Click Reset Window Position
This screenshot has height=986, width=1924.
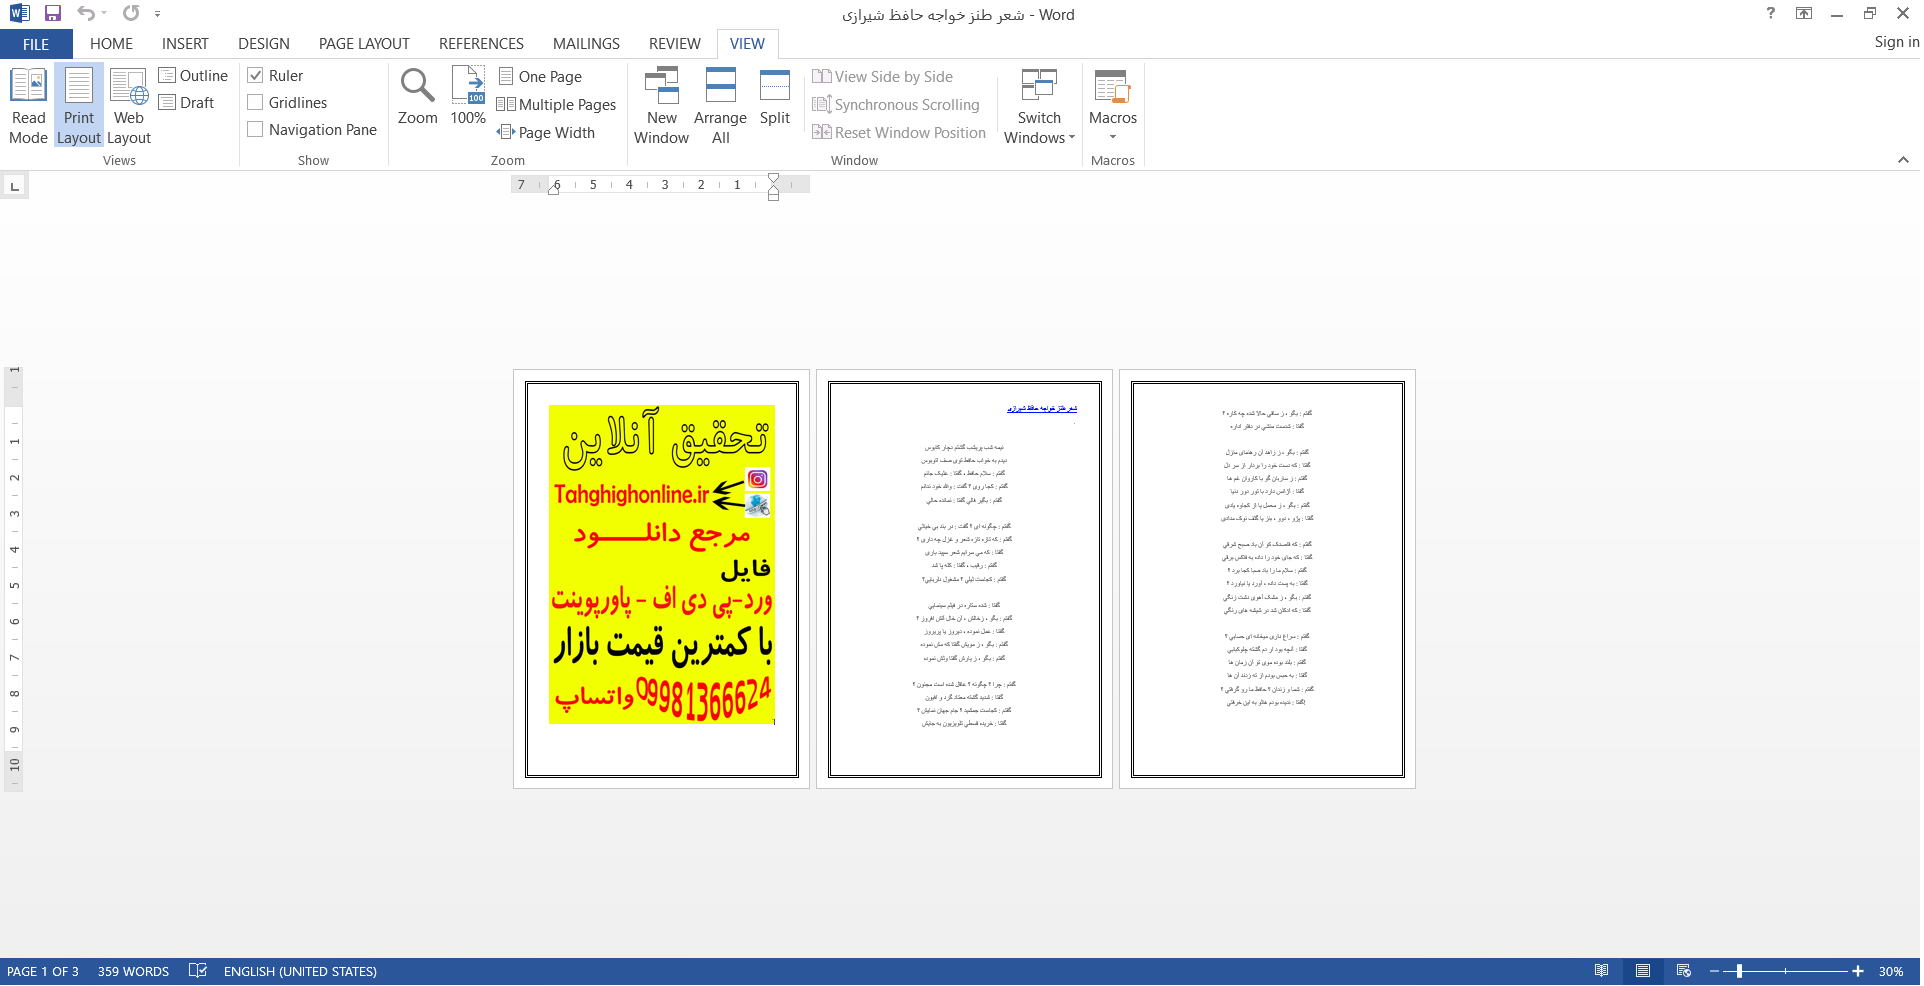coord(899,133)
